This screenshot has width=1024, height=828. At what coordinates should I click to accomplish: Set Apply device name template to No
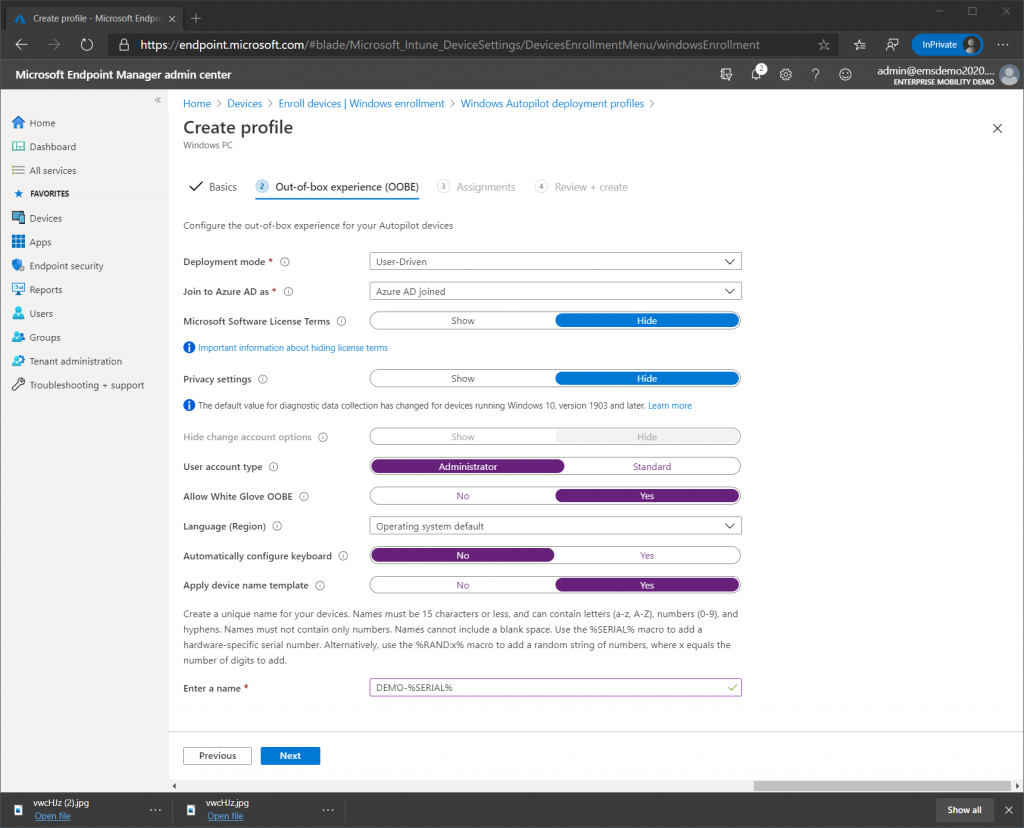[x=462, y=585]
